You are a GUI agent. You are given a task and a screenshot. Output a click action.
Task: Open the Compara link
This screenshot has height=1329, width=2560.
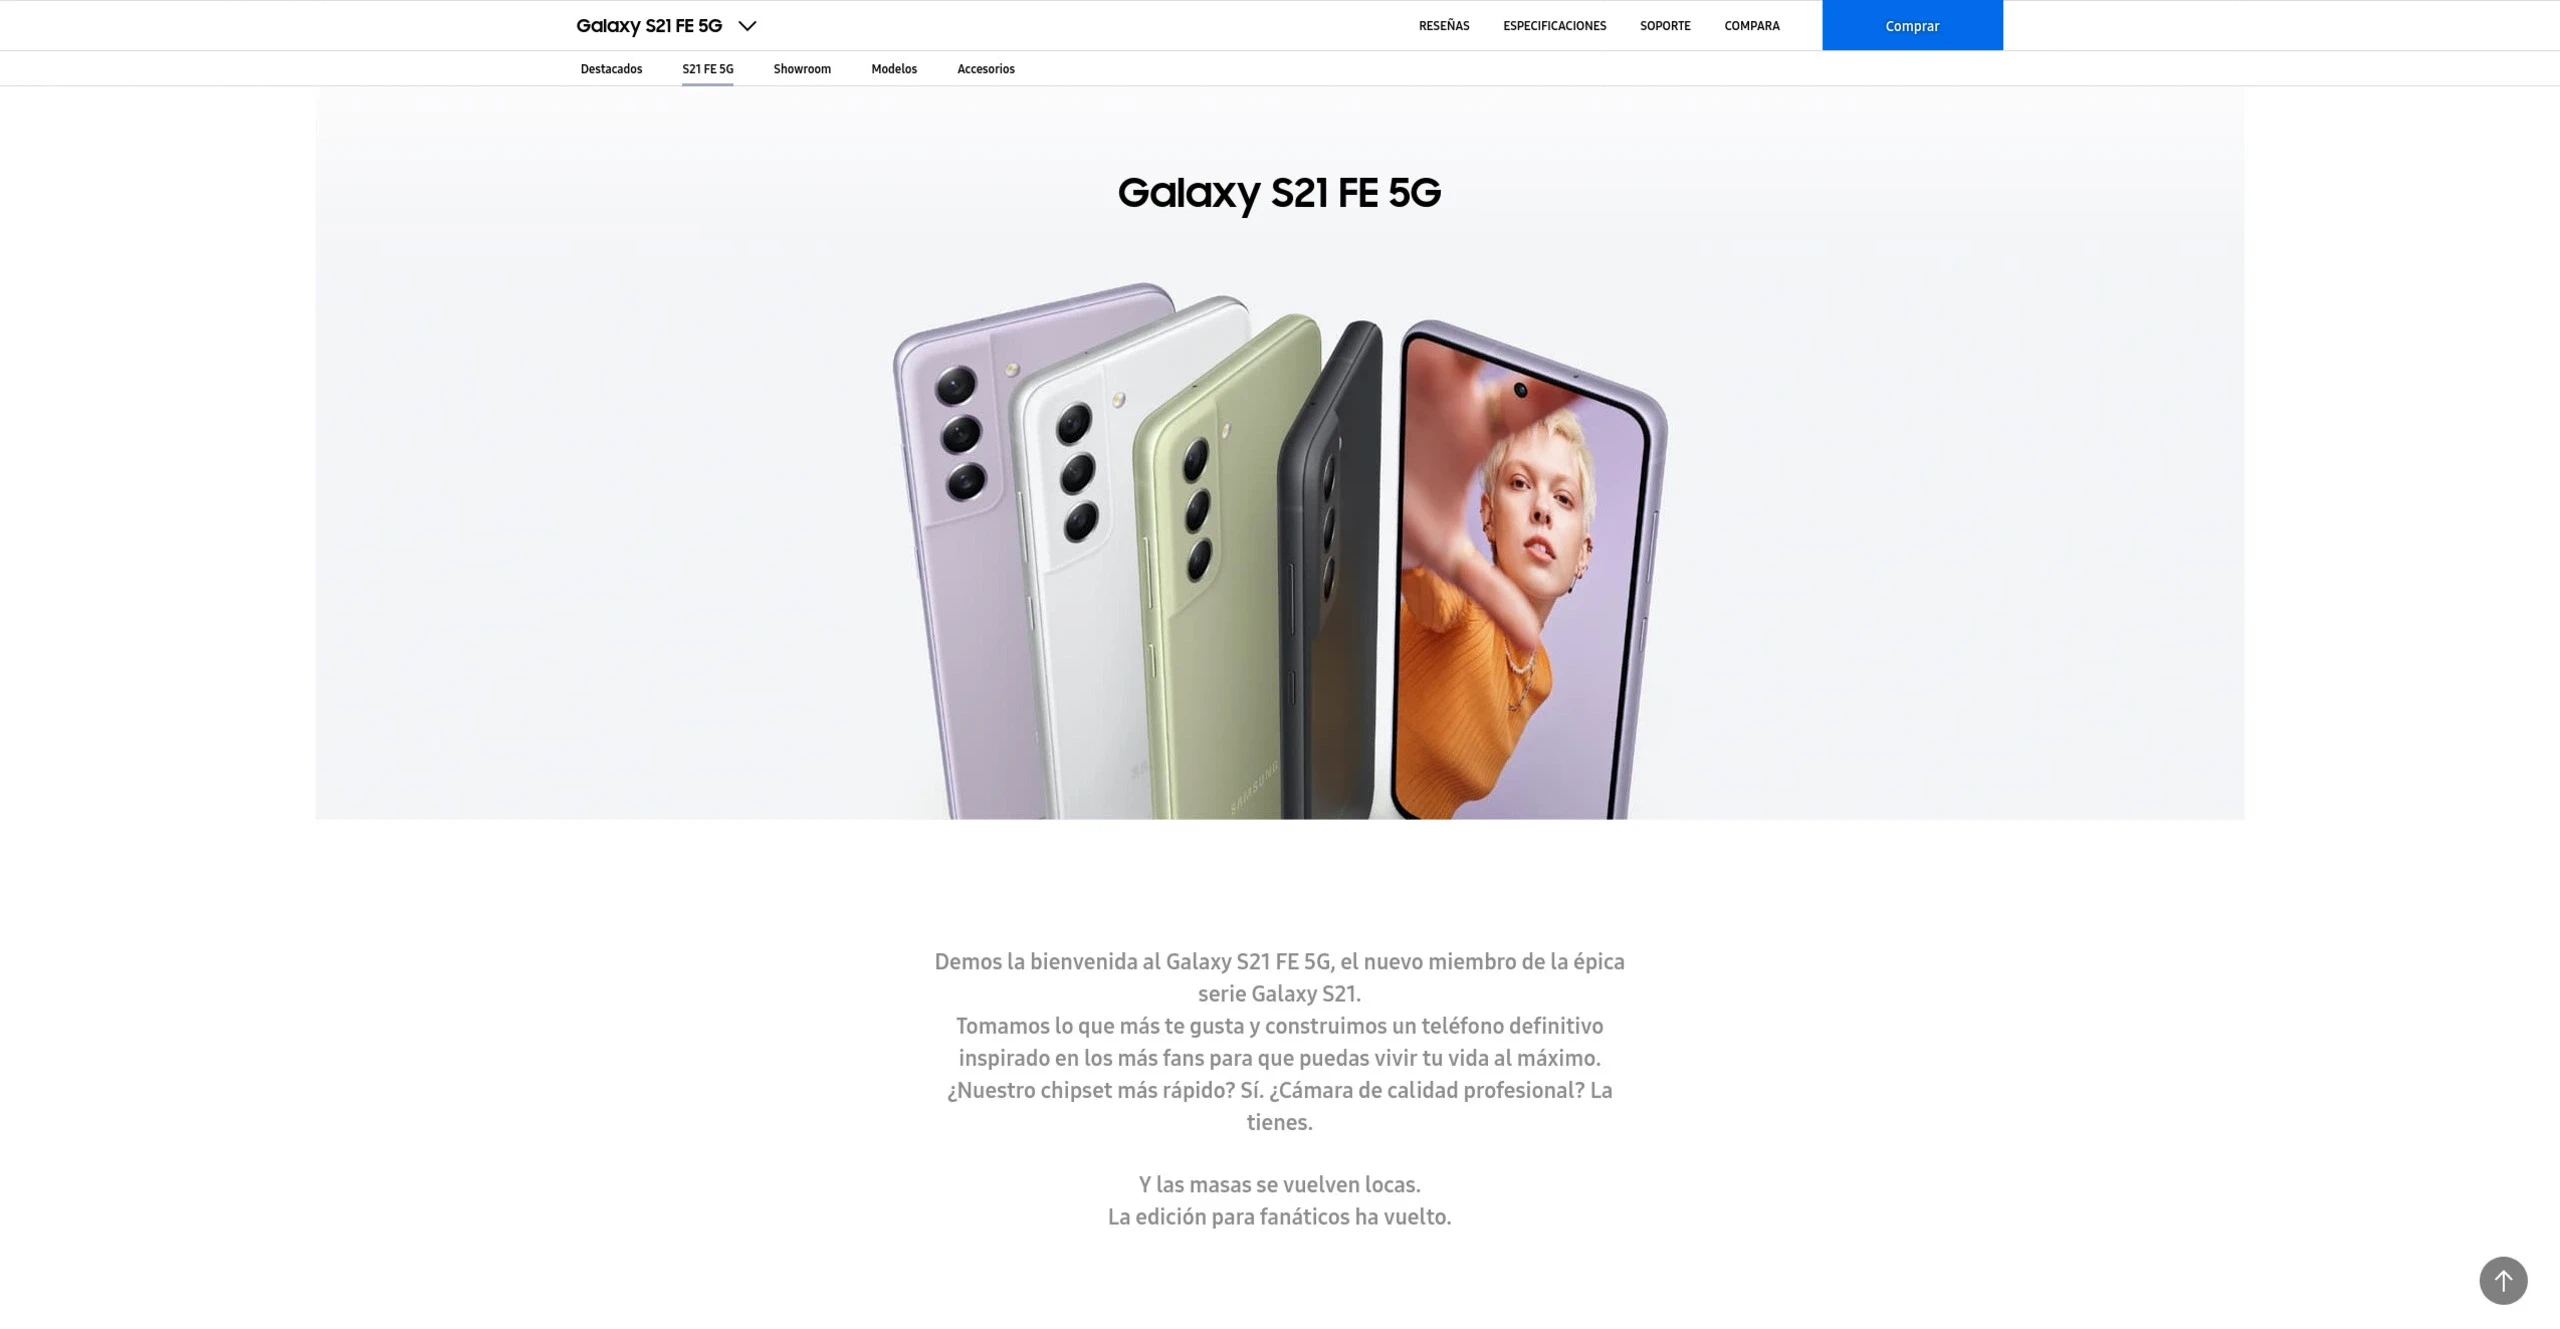[x=1751, y=26]
